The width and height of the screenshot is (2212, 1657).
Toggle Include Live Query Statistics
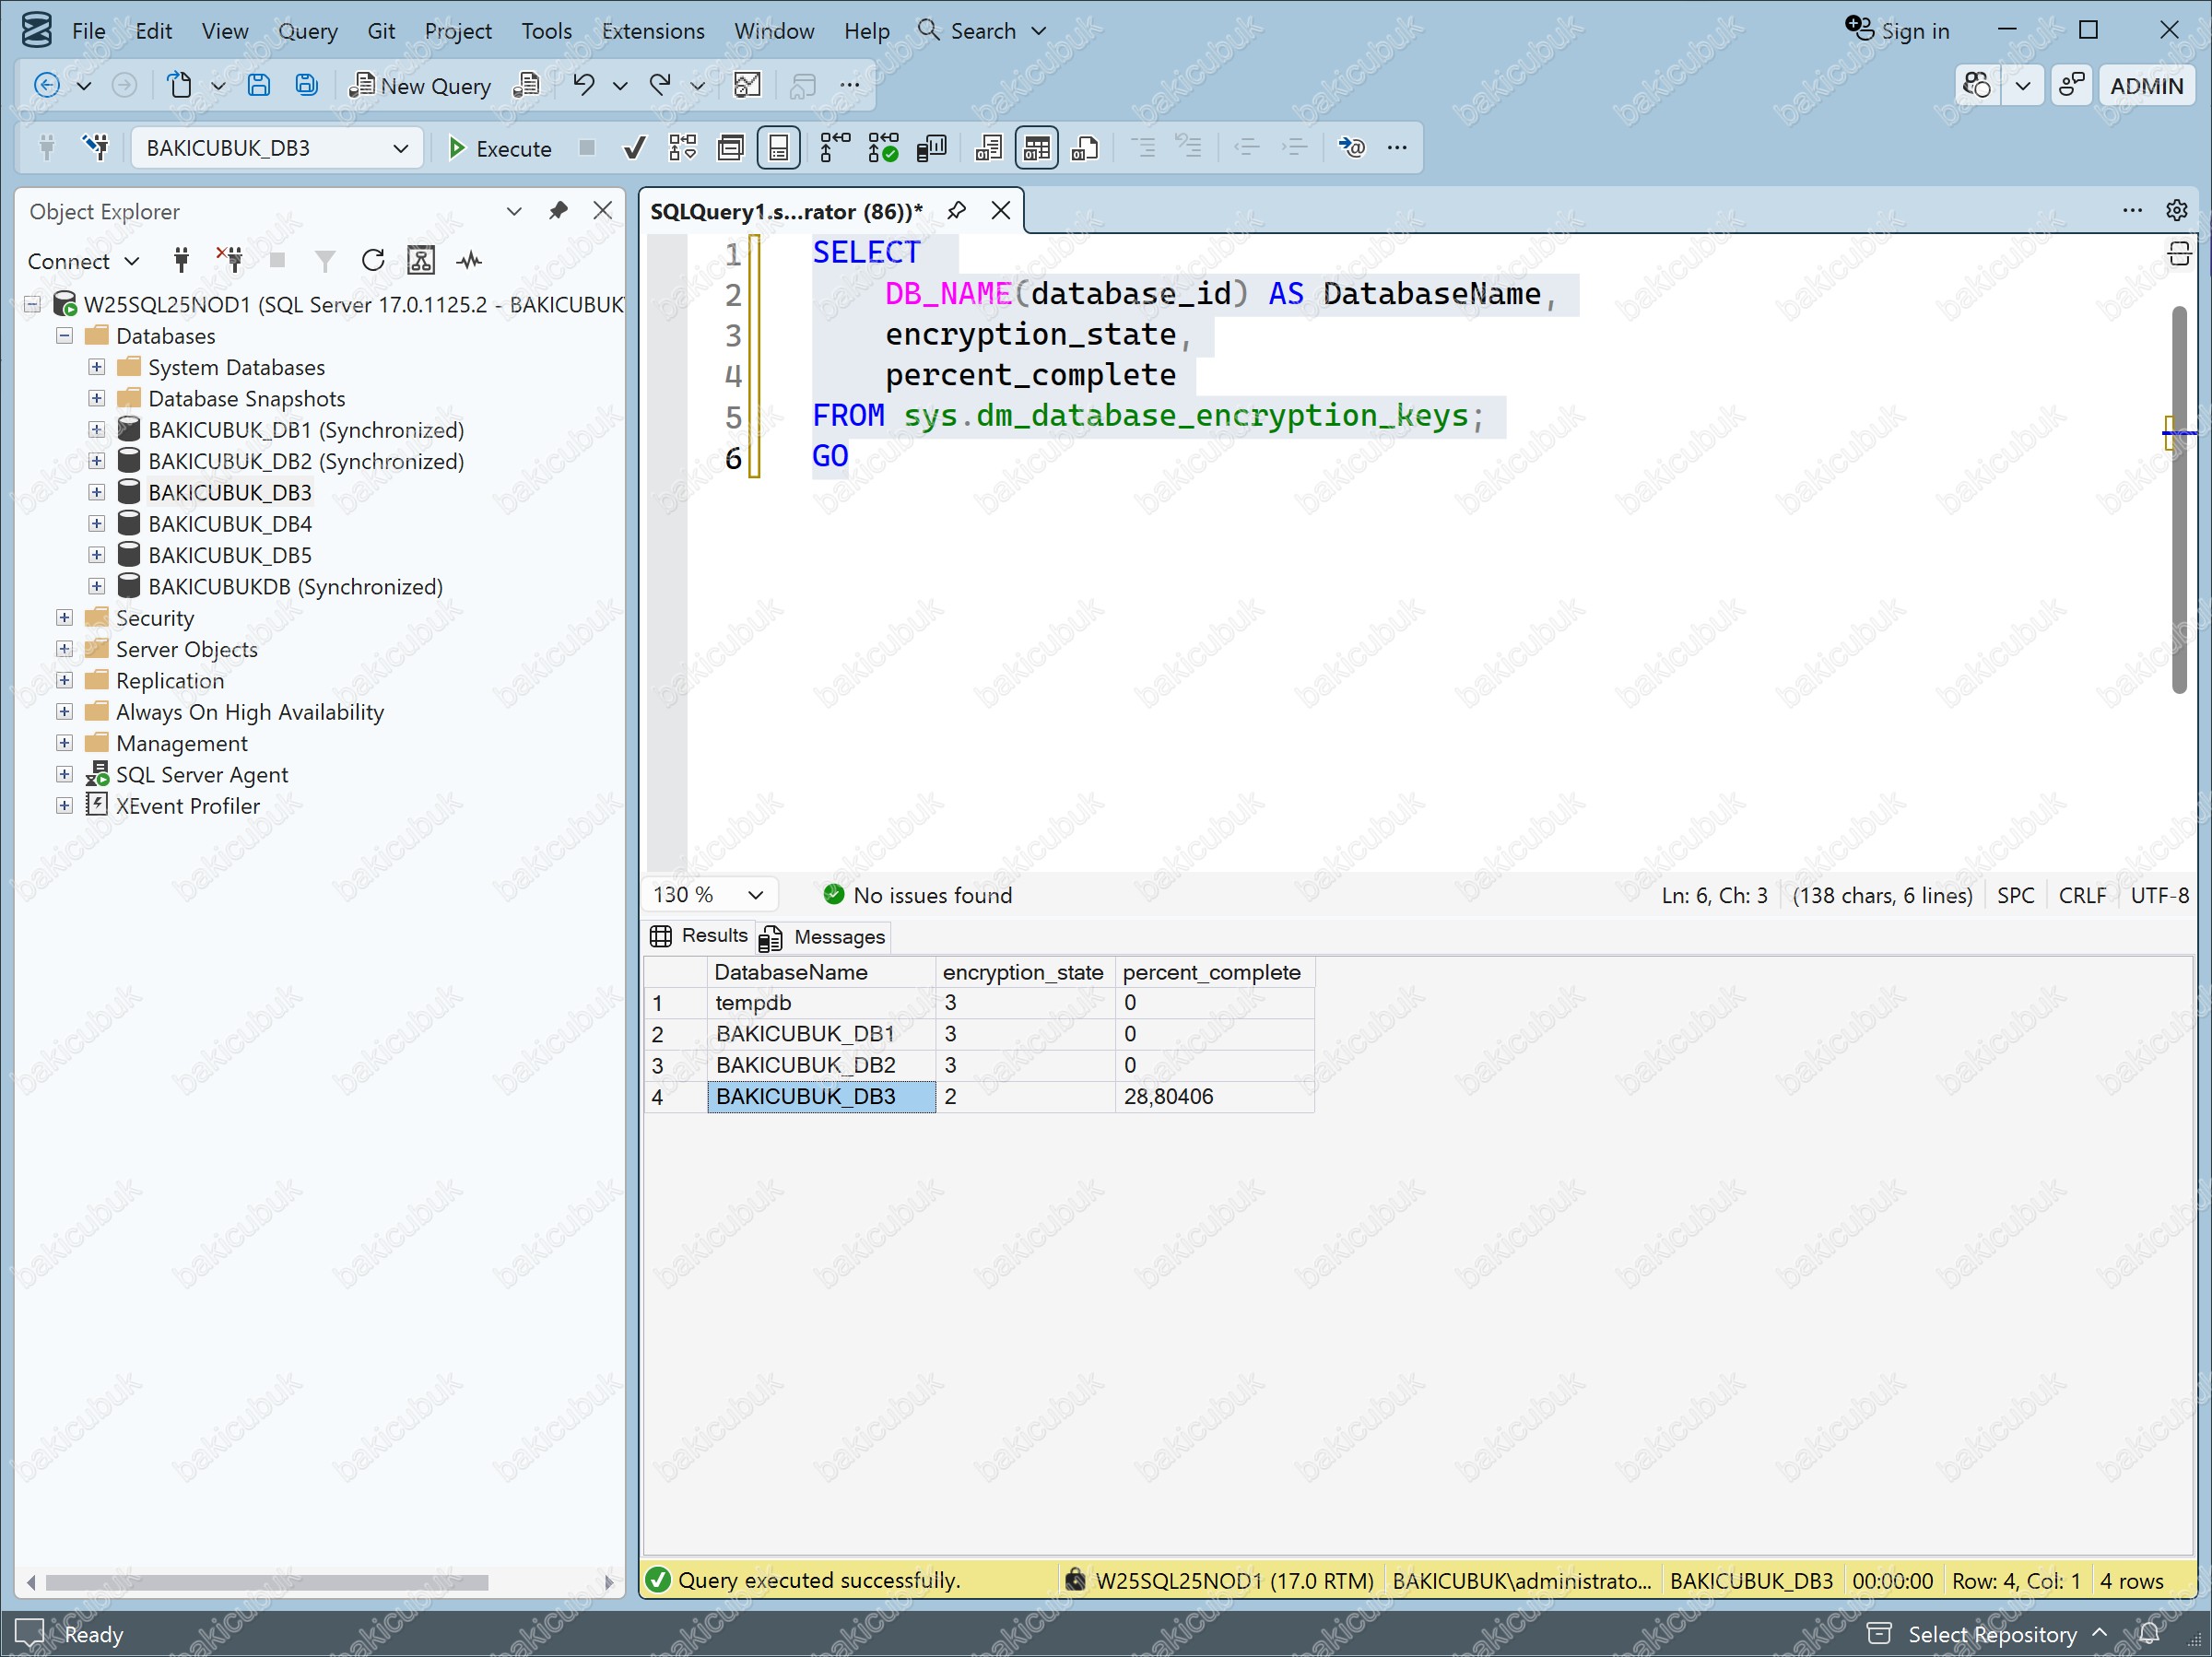point(883,148)
